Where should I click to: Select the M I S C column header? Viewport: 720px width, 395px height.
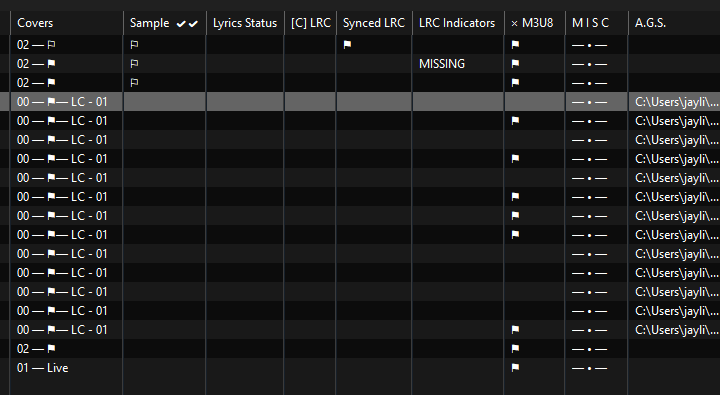pos(591,23)
